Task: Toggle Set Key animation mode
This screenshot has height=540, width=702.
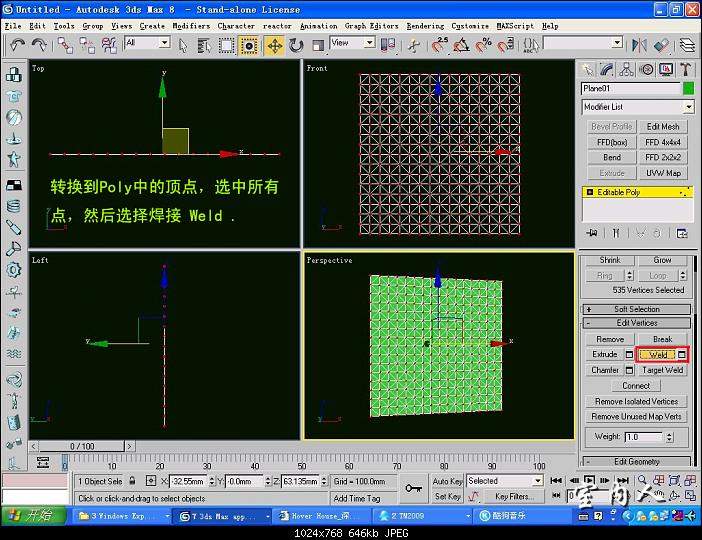Action: [447, 496]
